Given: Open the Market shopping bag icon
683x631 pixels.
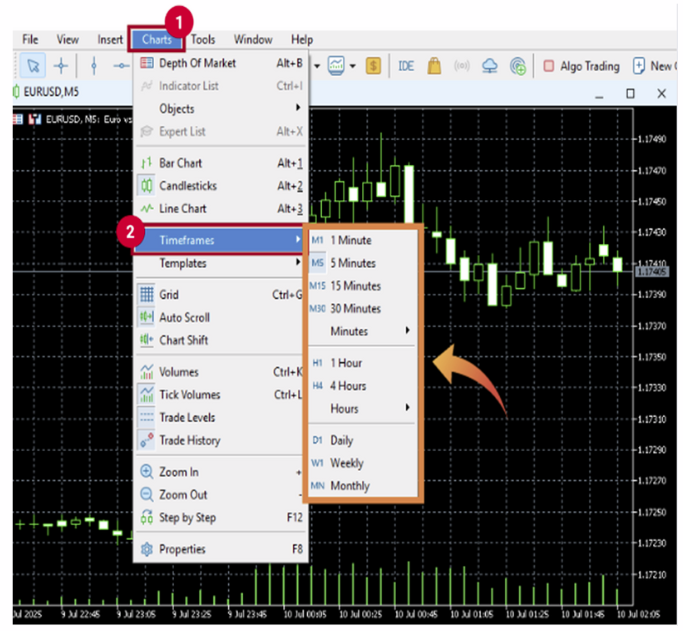Looking at the screenshot, I should point(434,66).
